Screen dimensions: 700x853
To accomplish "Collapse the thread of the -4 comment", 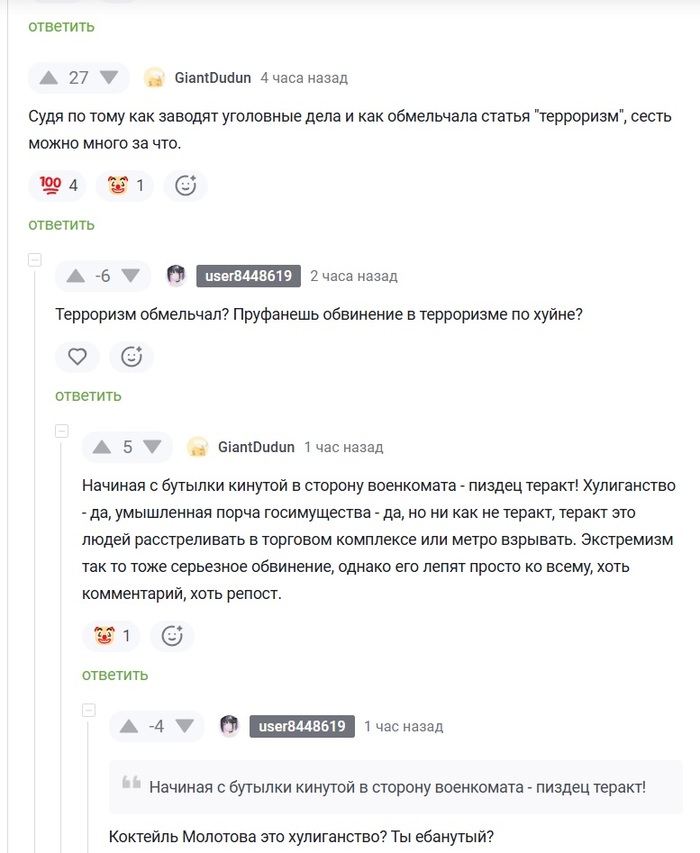I will click(x=88, y=710).
